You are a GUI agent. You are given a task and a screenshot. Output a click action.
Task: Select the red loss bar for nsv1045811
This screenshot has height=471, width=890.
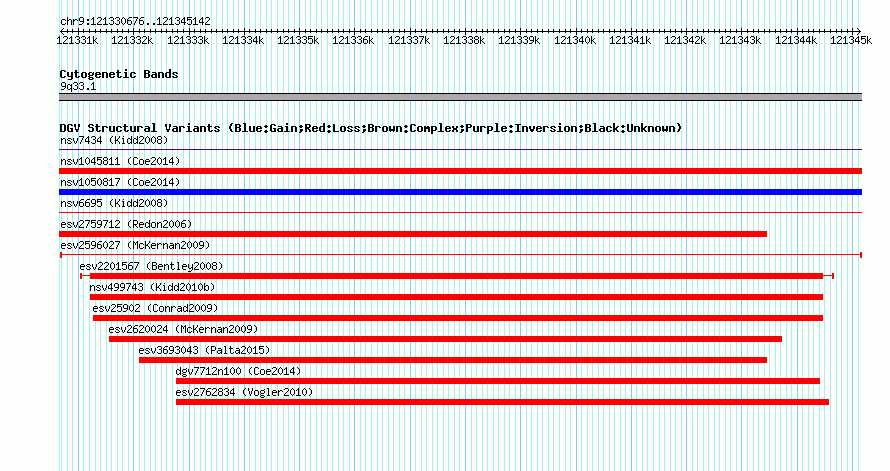460,171
